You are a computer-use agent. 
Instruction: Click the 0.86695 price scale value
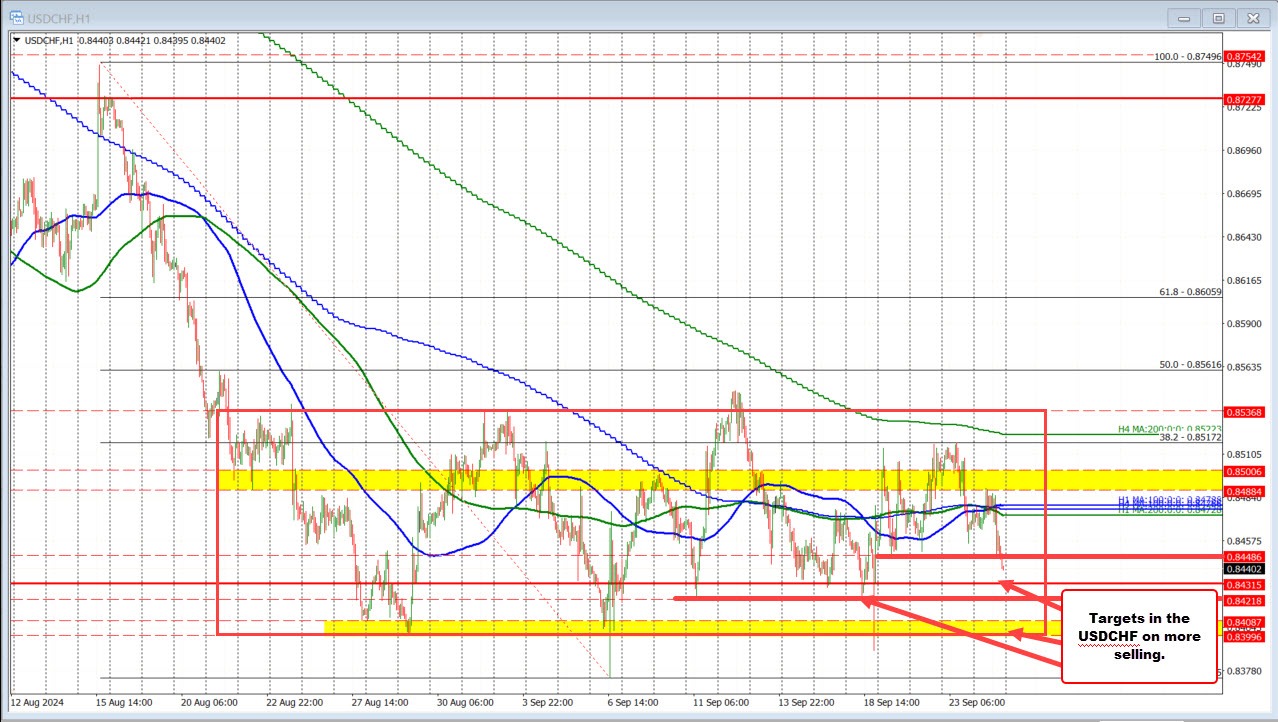click(x=1246, y=194)
